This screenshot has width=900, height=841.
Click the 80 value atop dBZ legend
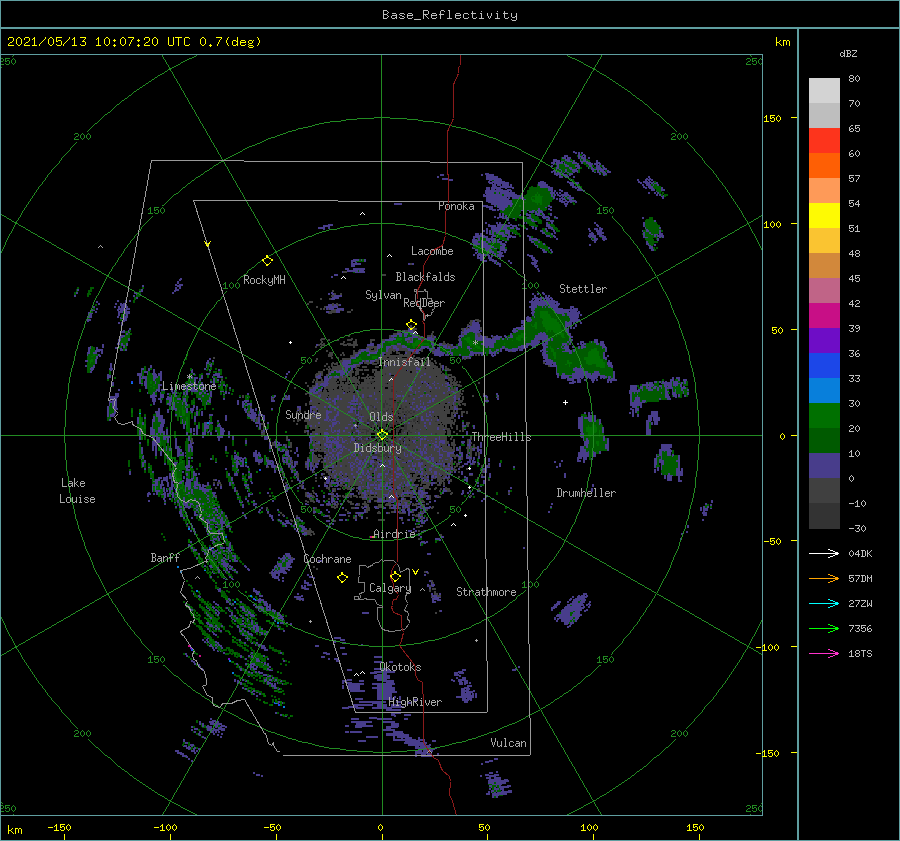[x=854, y=79]
